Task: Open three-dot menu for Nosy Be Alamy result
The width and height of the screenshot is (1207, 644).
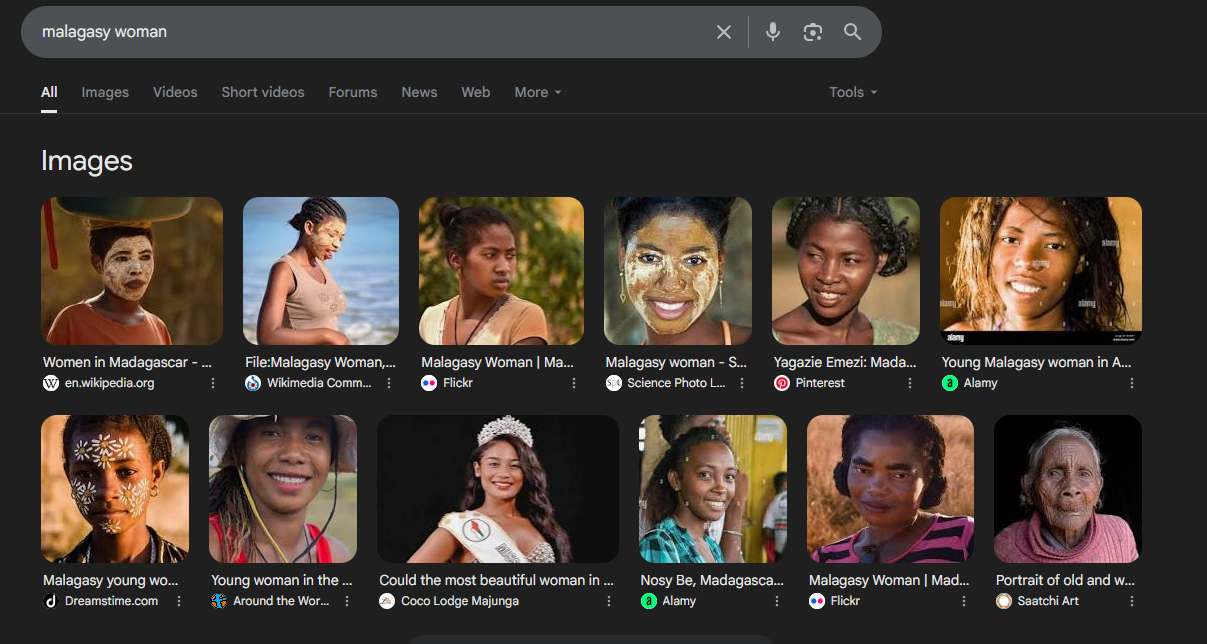Action: (x=777, y=601)
